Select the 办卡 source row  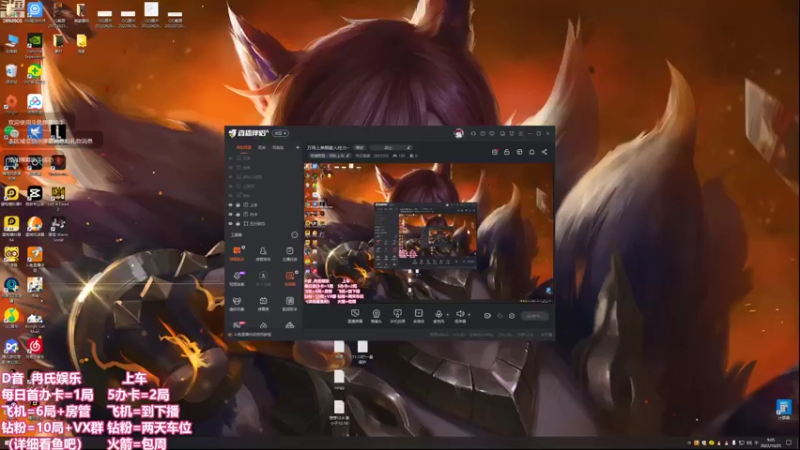coord(264,214)
